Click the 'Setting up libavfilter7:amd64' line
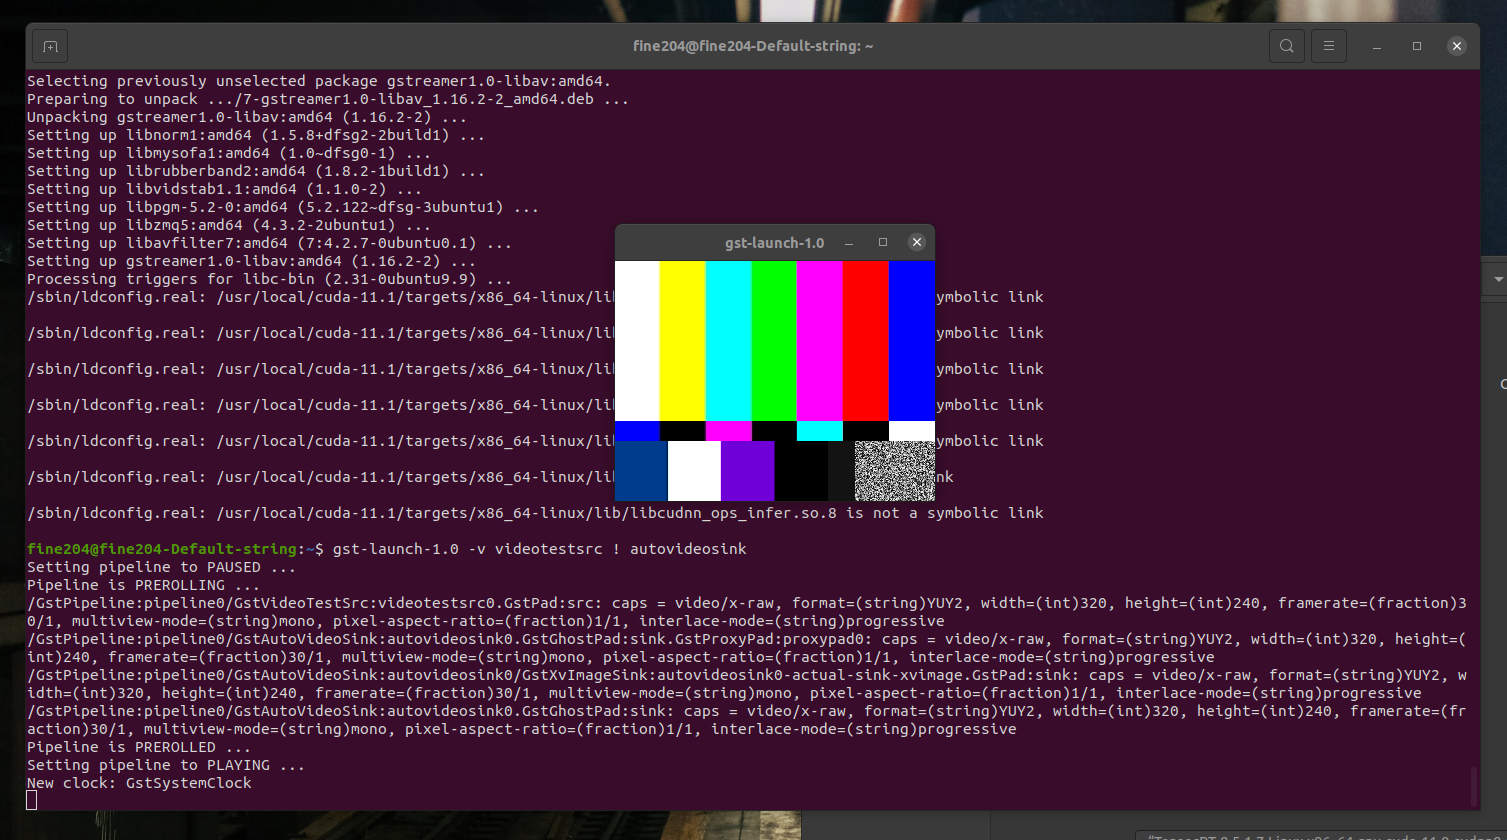Viewport: 1507px width, 840px height. coord(270,243)
